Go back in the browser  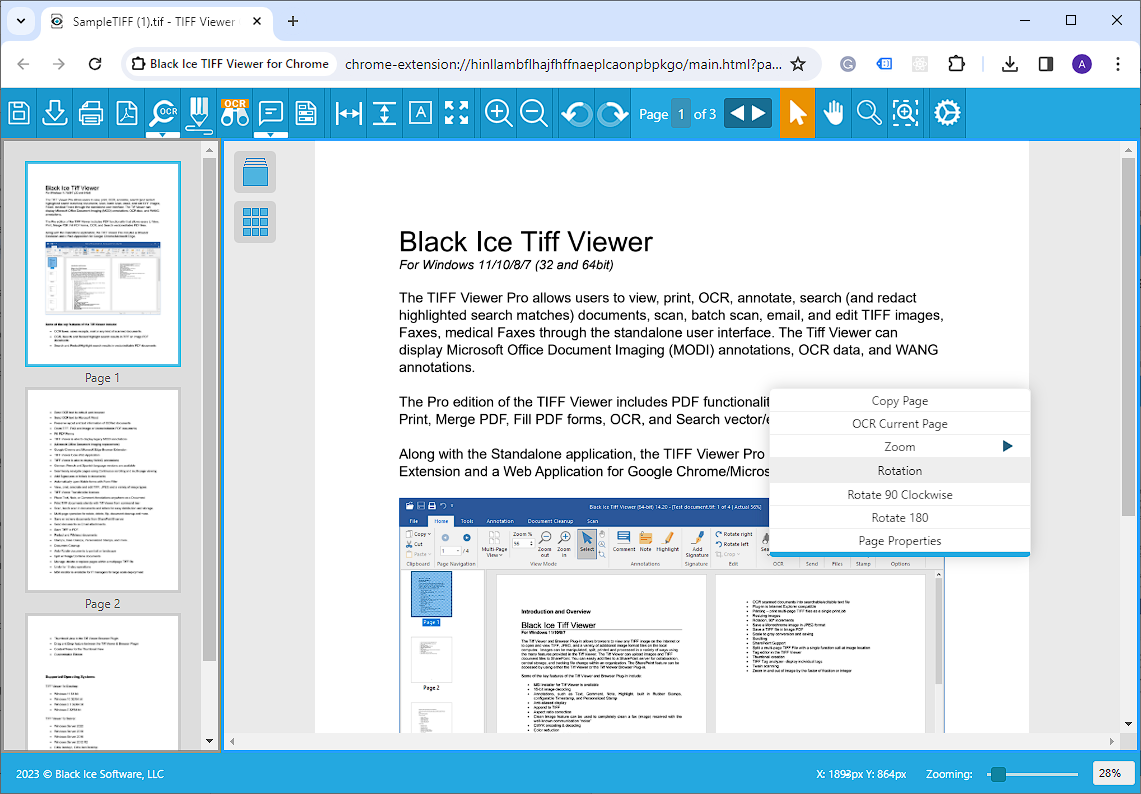point(23,64)
